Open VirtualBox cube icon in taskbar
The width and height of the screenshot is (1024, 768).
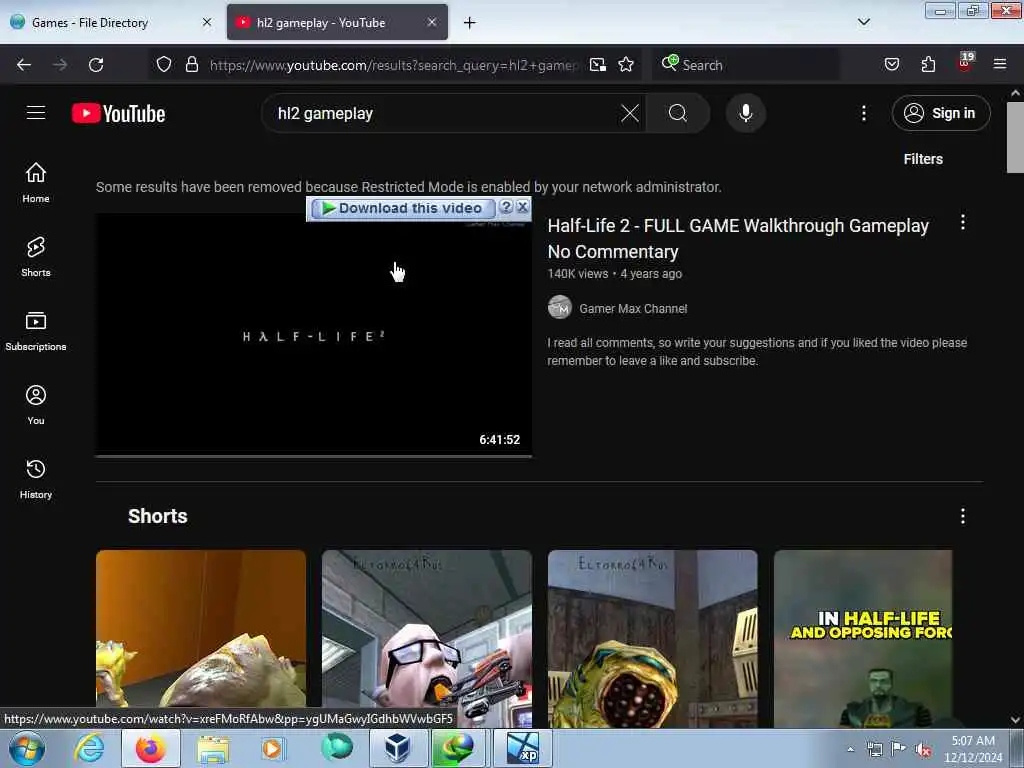396,748
